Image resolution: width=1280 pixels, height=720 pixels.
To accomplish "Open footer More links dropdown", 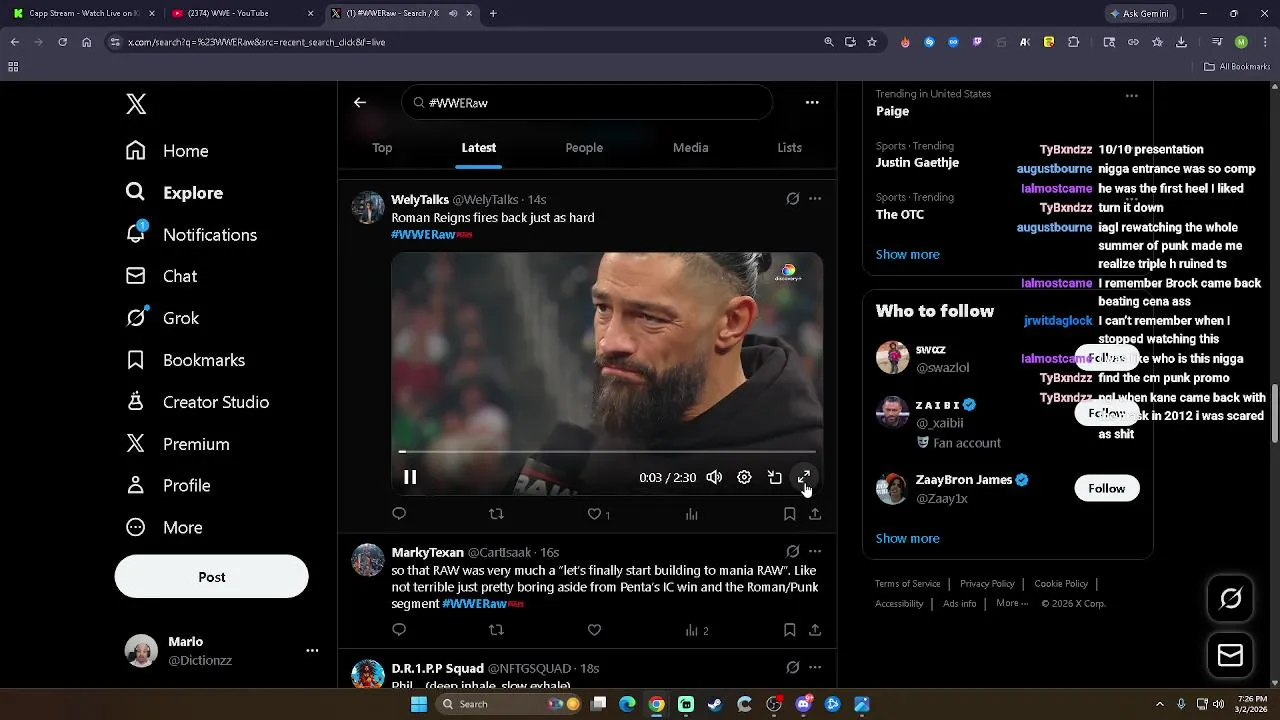I will [x=1012, y=603].
